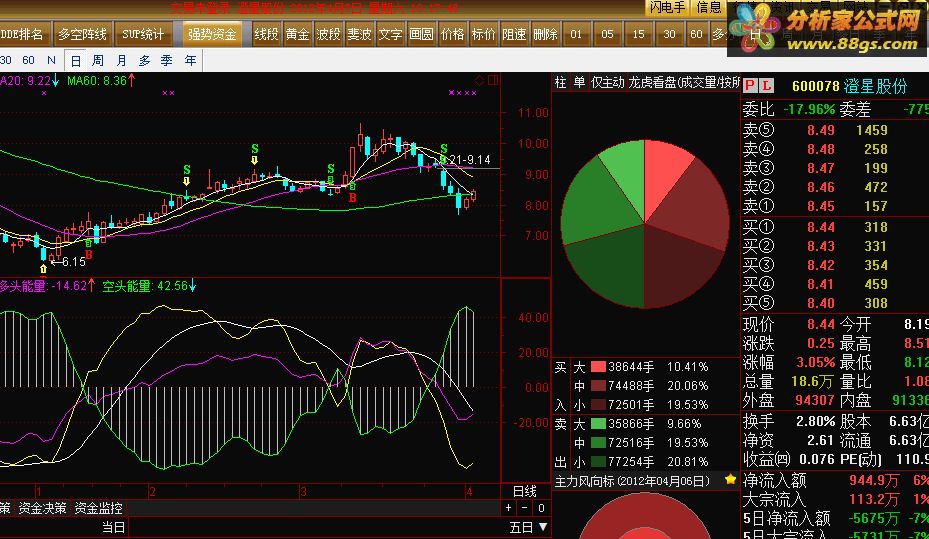The width and height of the screenshot is (929, 539).
Task: Click the red L icon beside stock code
Action: 767,86
